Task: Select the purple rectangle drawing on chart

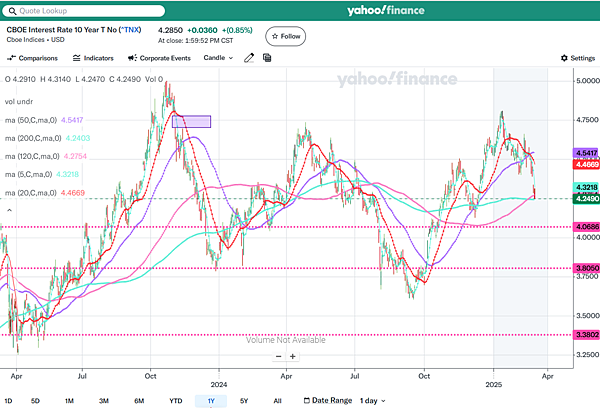Action: pyautogui.click(x=191, y=122)
